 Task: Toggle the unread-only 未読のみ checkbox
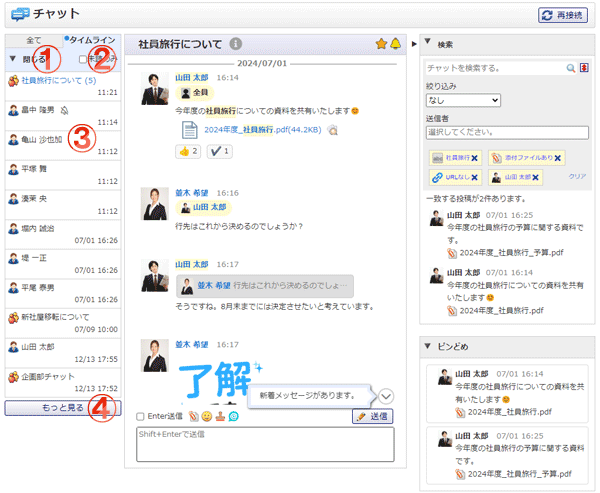[83, 59]
